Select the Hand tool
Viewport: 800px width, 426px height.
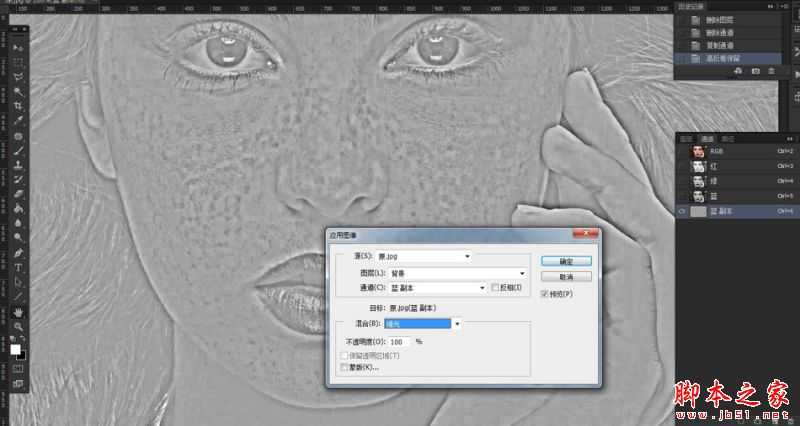click(x=19, y=312)
